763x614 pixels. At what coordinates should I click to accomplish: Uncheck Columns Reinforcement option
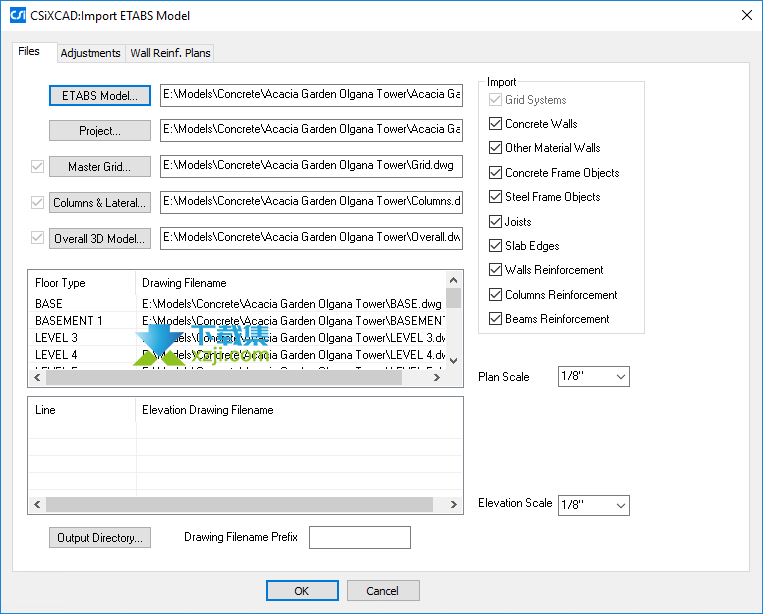pos(495,294)
